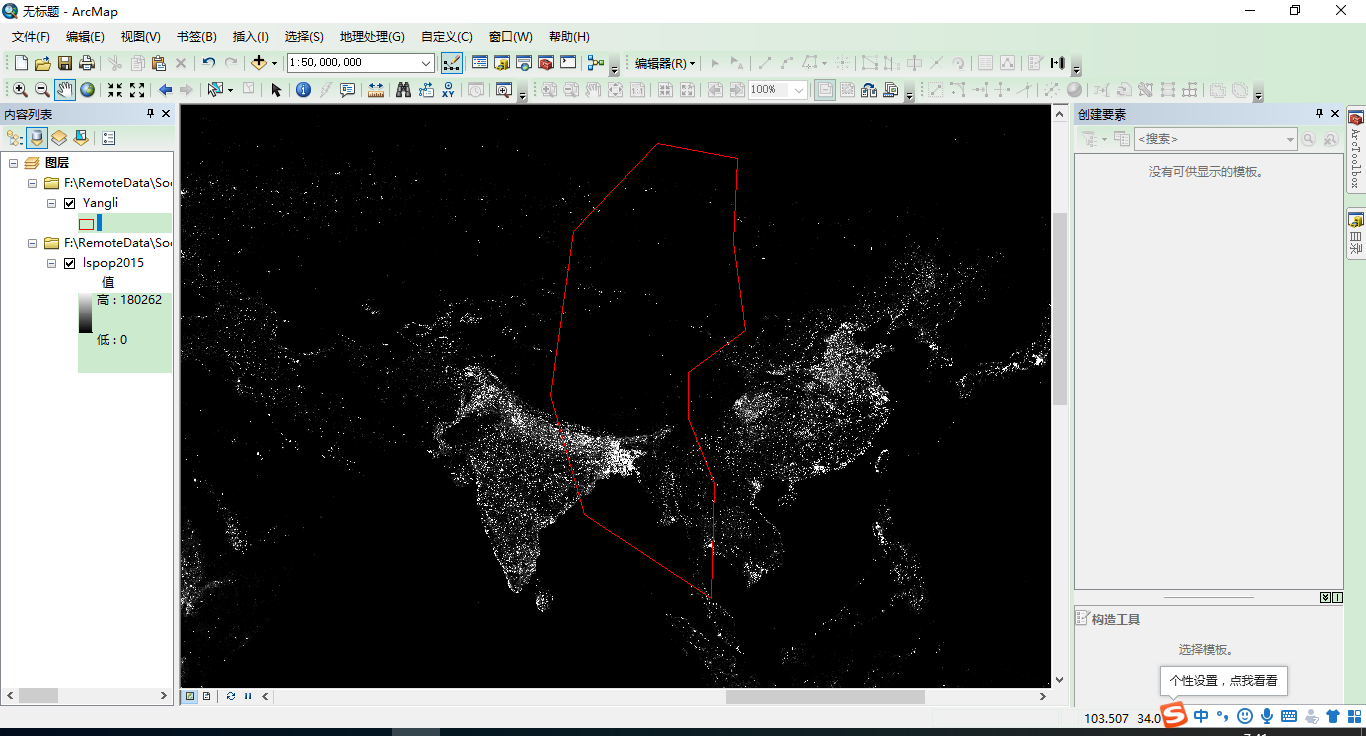Screen dimensions: 1366x736
Task: Click the Full Extent globe icon
Action: [x=88, y=90]
